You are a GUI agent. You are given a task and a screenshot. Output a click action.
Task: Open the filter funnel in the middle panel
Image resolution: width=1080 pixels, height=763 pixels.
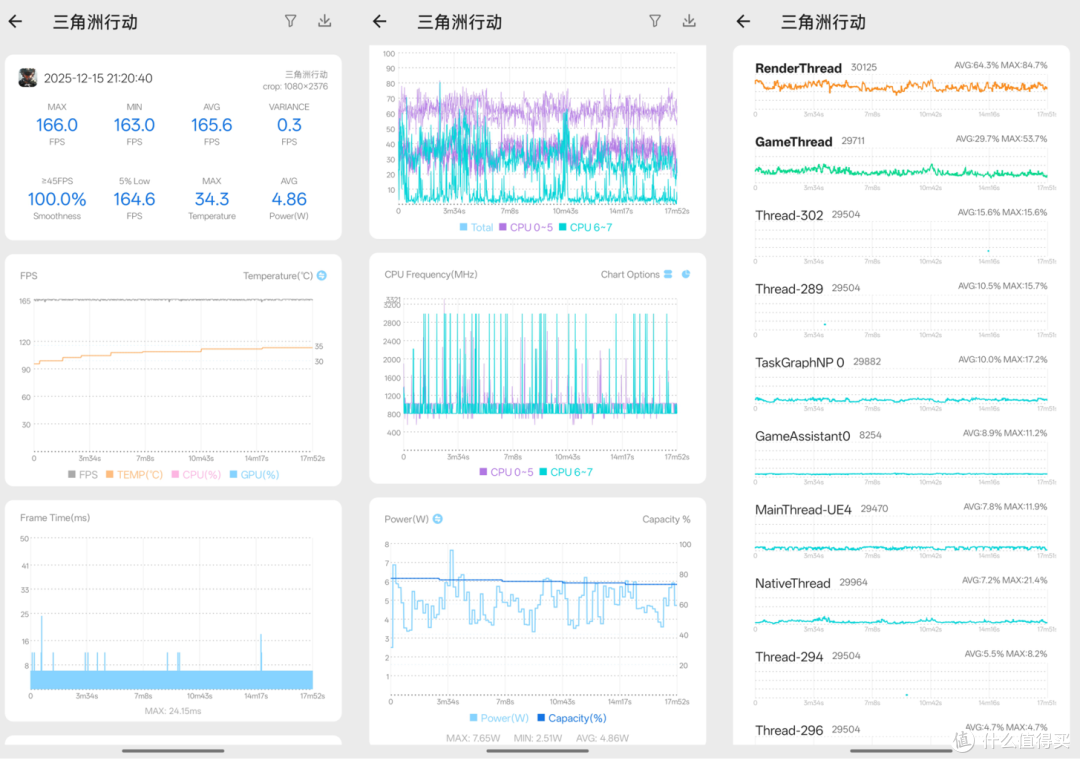655,21
